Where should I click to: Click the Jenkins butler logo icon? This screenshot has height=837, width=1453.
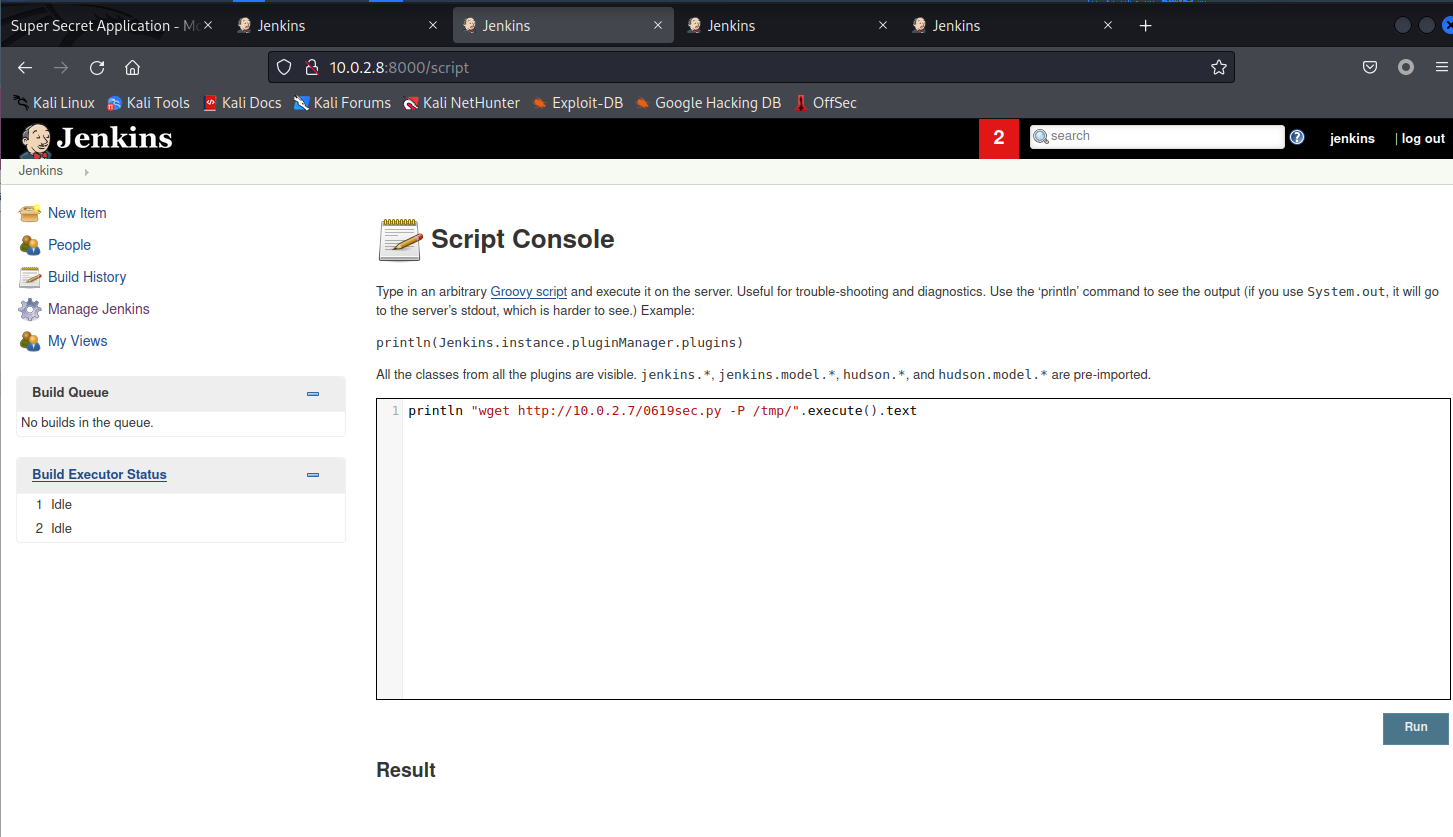pos(35,140)
